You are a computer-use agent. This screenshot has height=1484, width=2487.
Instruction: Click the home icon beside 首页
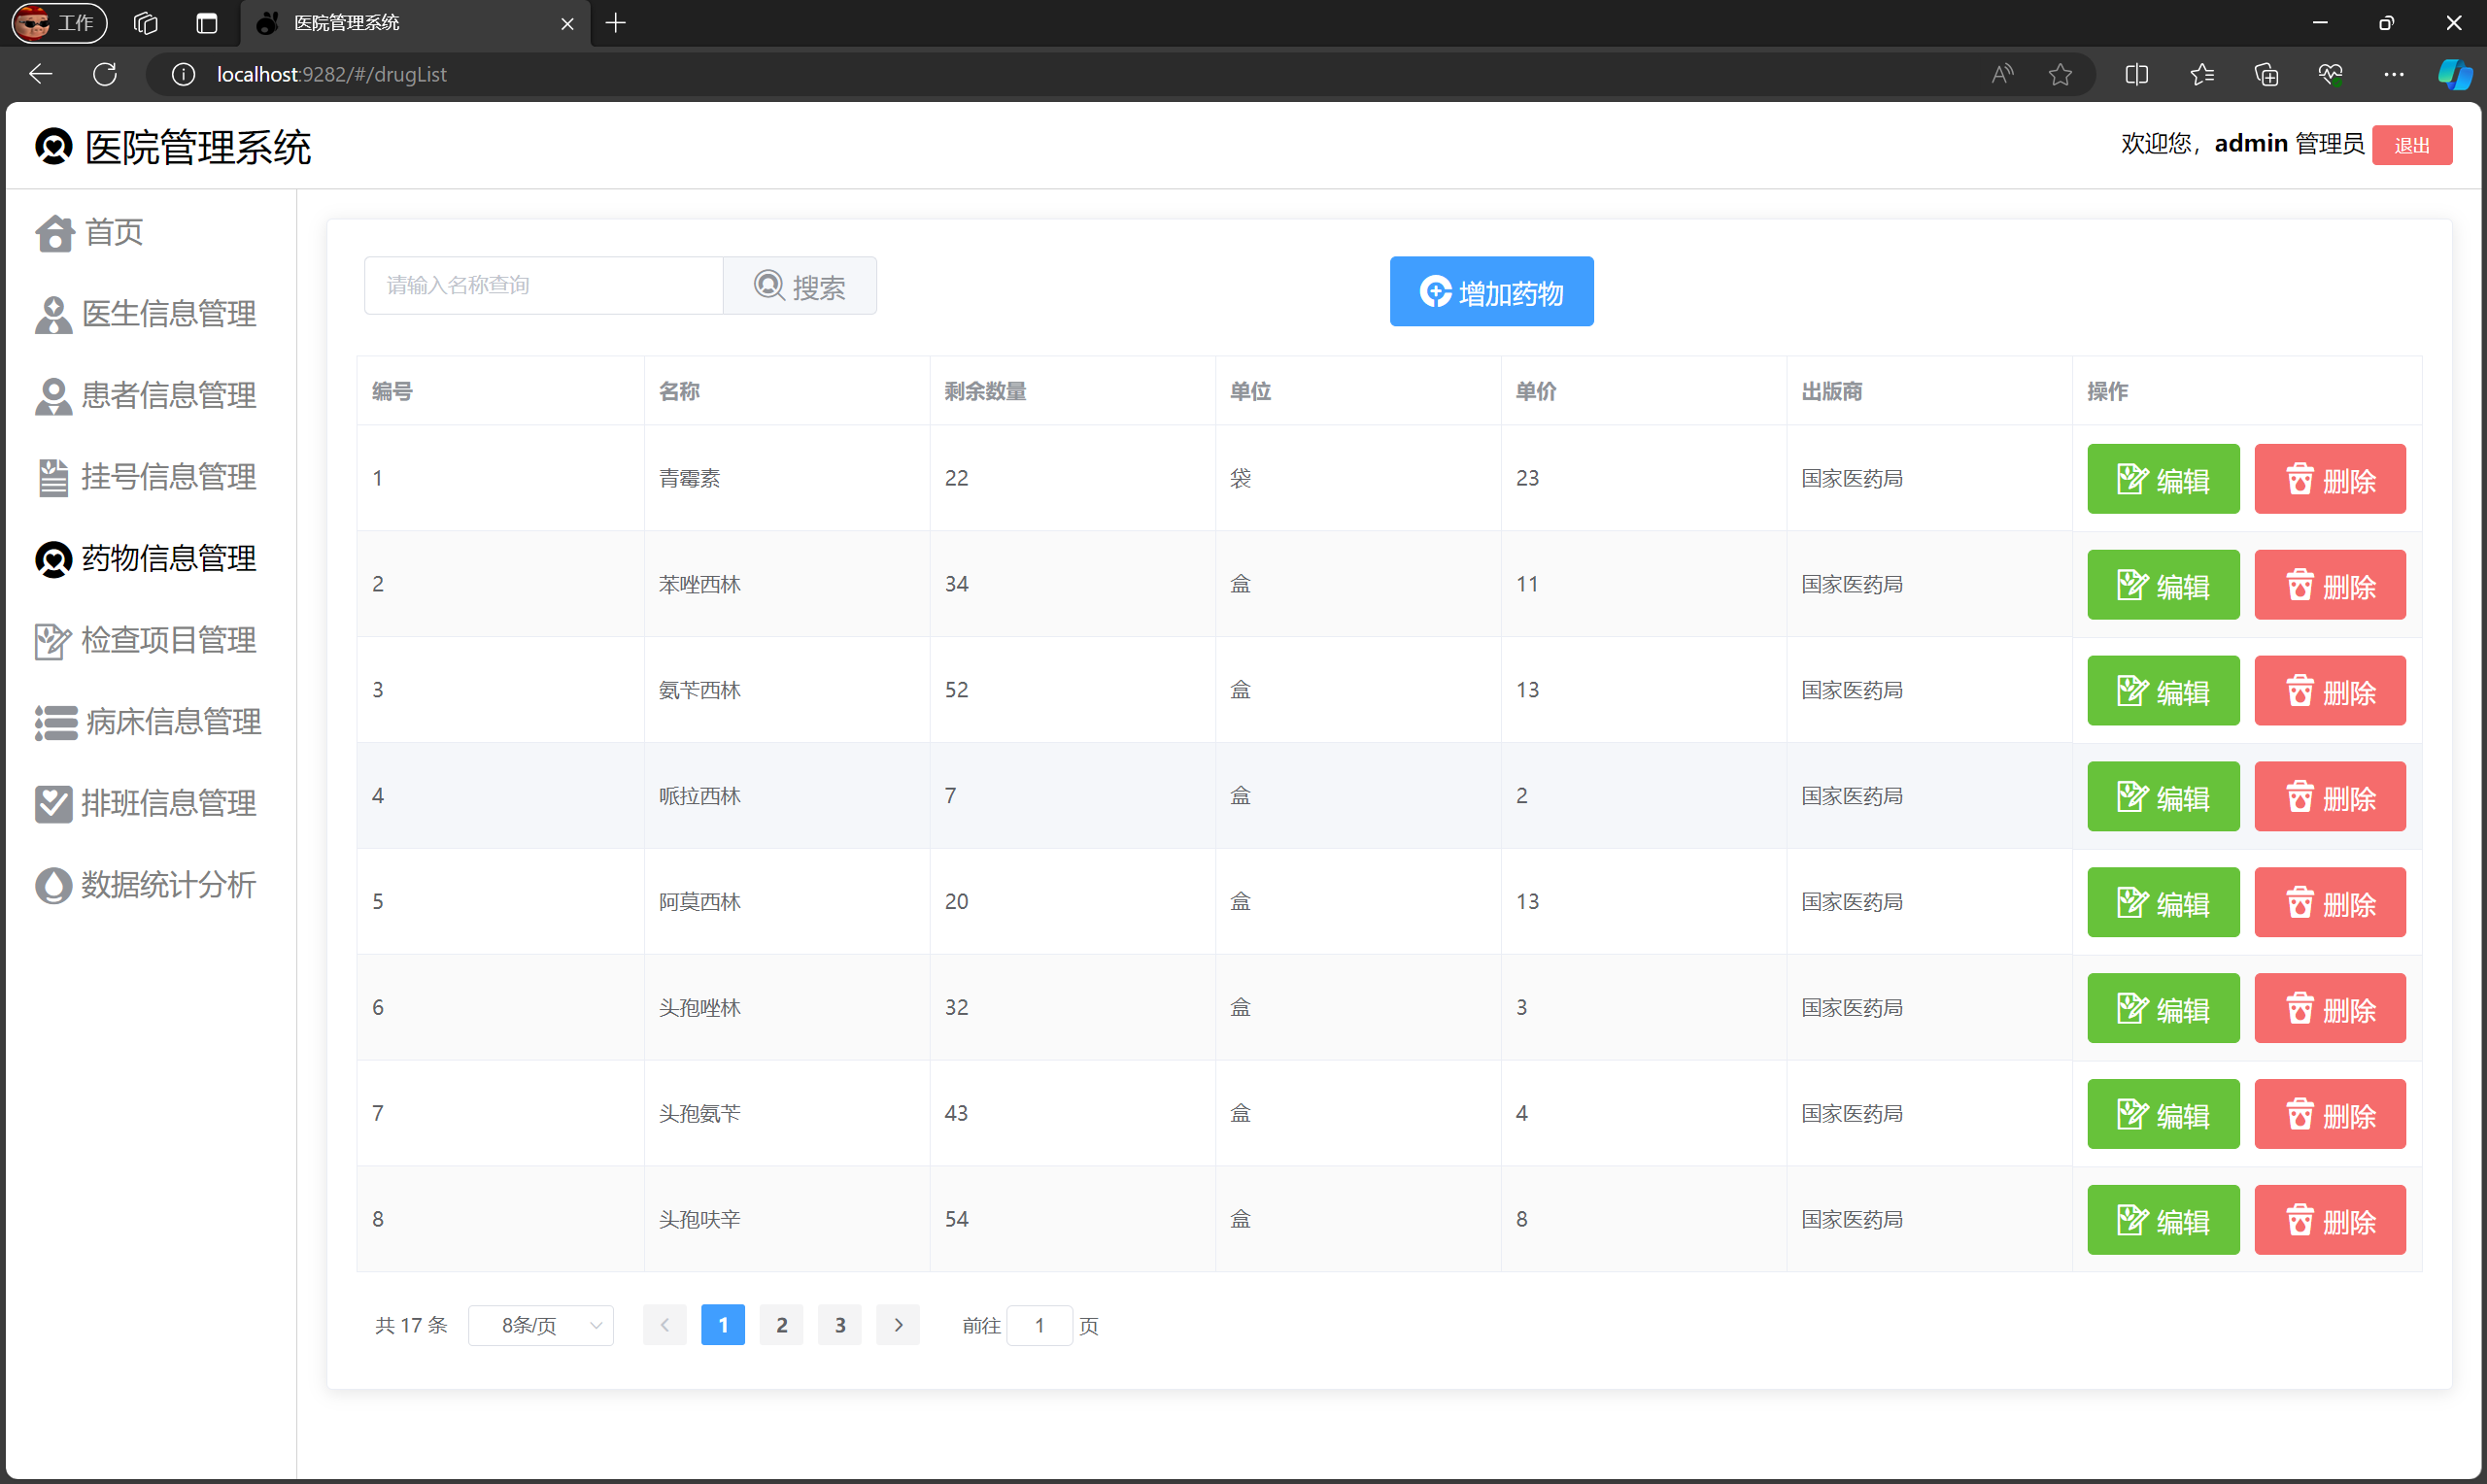[54, 234]
